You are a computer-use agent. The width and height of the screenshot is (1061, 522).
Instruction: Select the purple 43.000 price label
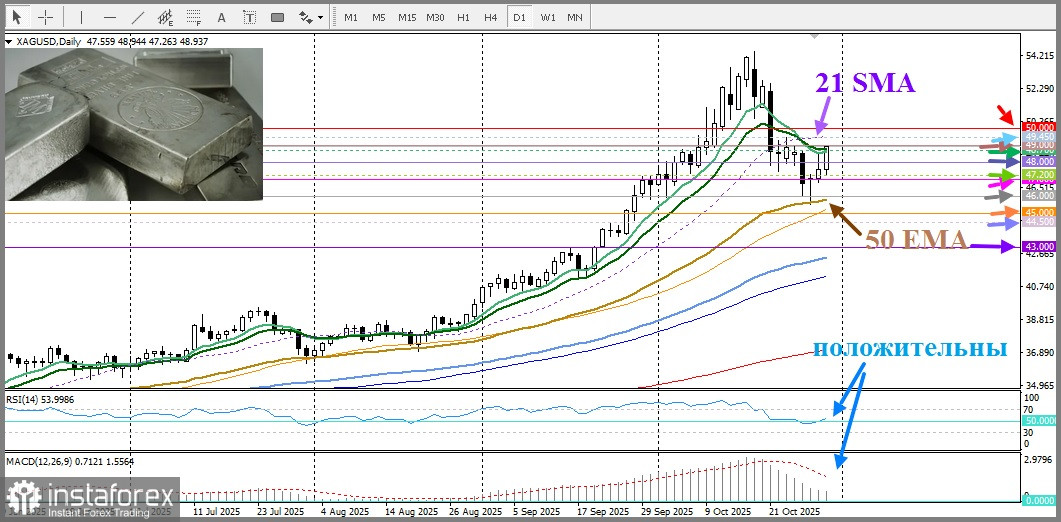pos(1039,246)
